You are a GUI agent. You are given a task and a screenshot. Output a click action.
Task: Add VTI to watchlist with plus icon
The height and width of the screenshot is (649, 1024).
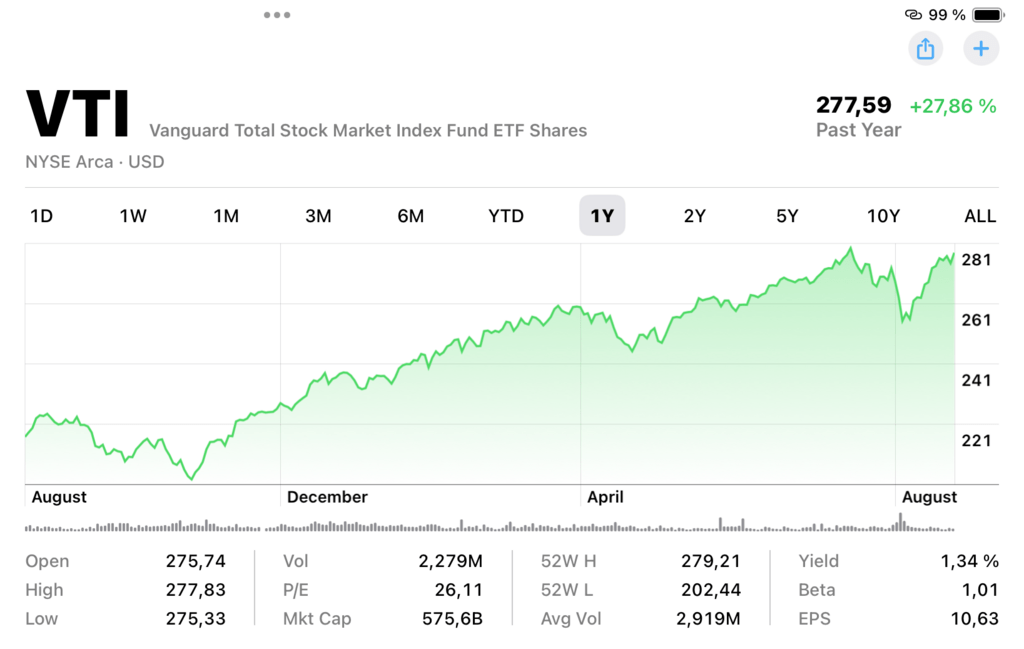981,48
